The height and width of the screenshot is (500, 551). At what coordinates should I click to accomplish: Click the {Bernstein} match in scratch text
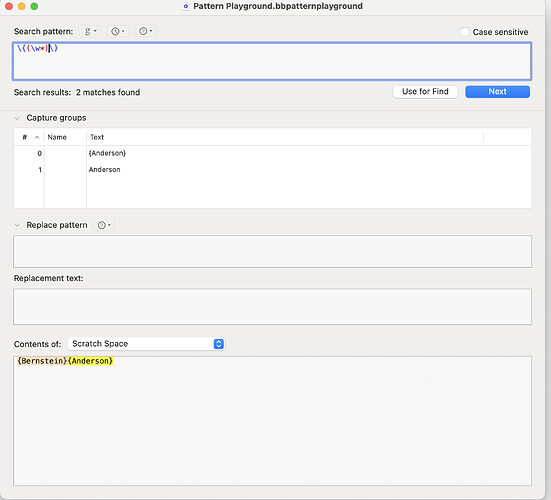pyautogui.click(x=42, y=361)
